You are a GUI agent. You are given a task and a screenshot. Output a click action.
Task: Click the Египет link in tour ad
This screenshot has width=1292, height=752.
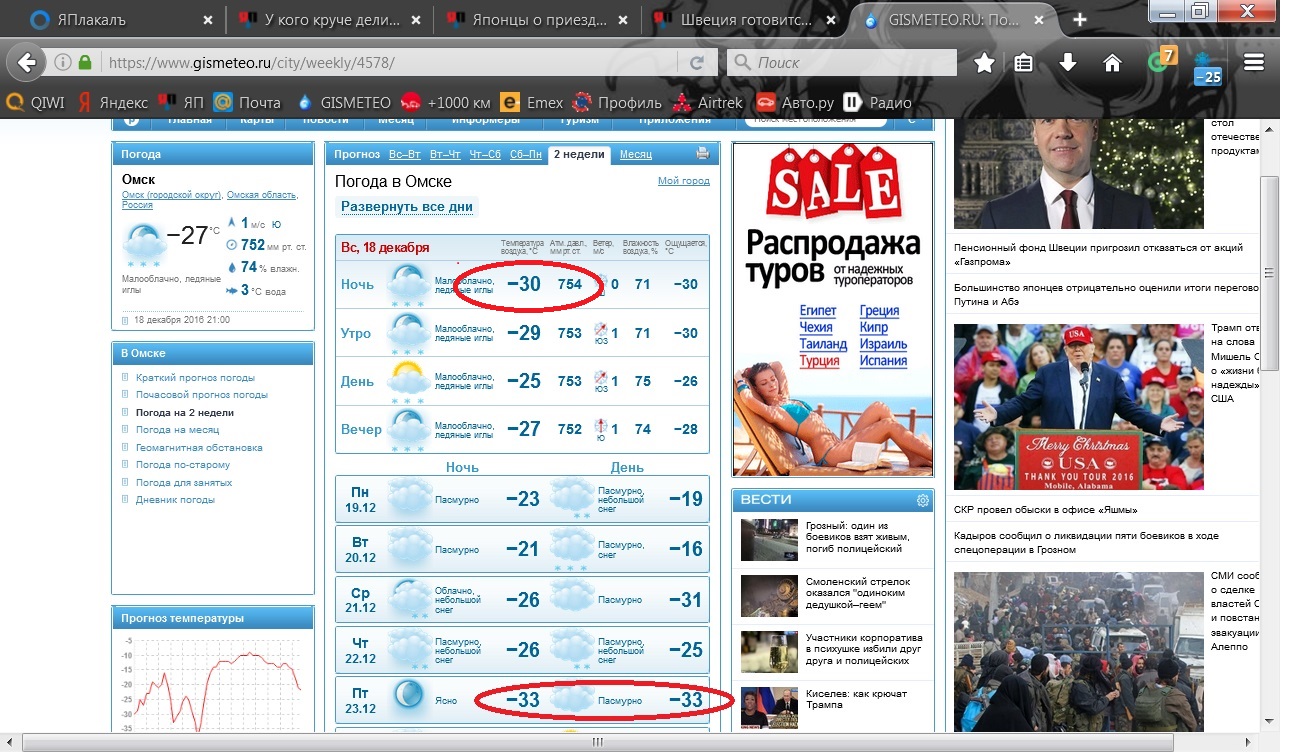click(818, 311)
